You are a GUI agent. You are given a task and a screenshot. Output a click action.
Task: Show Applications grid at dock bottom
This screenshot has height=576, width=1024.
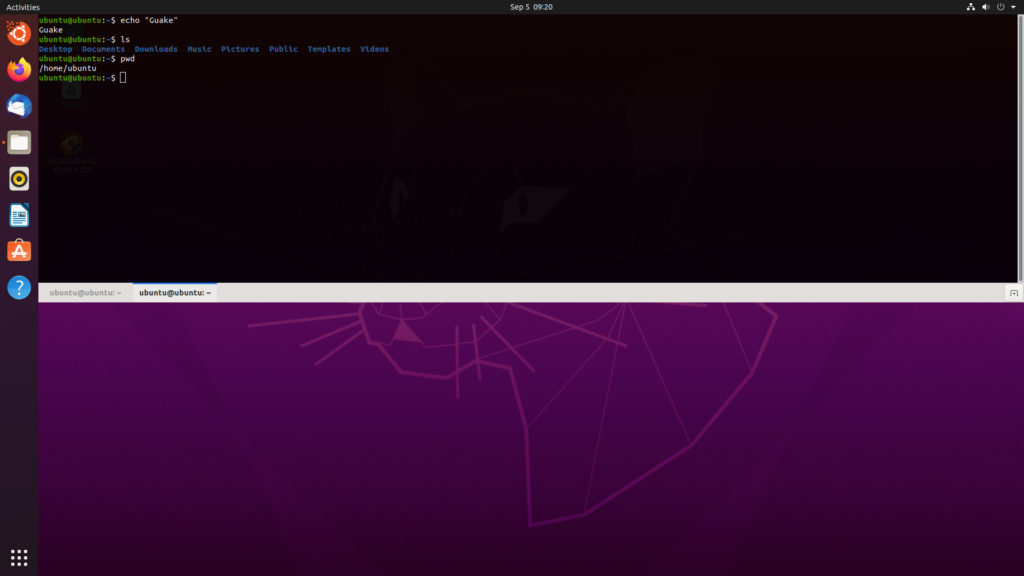19,557
